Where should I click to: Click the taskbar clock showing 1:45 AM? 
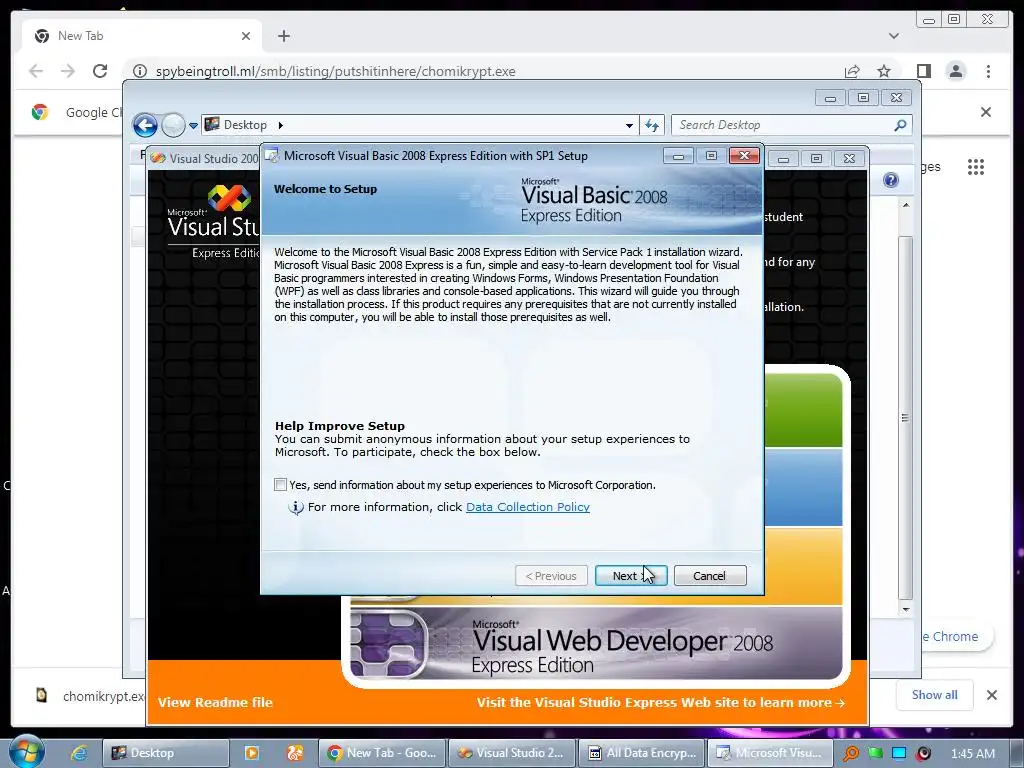pos(972,754)
